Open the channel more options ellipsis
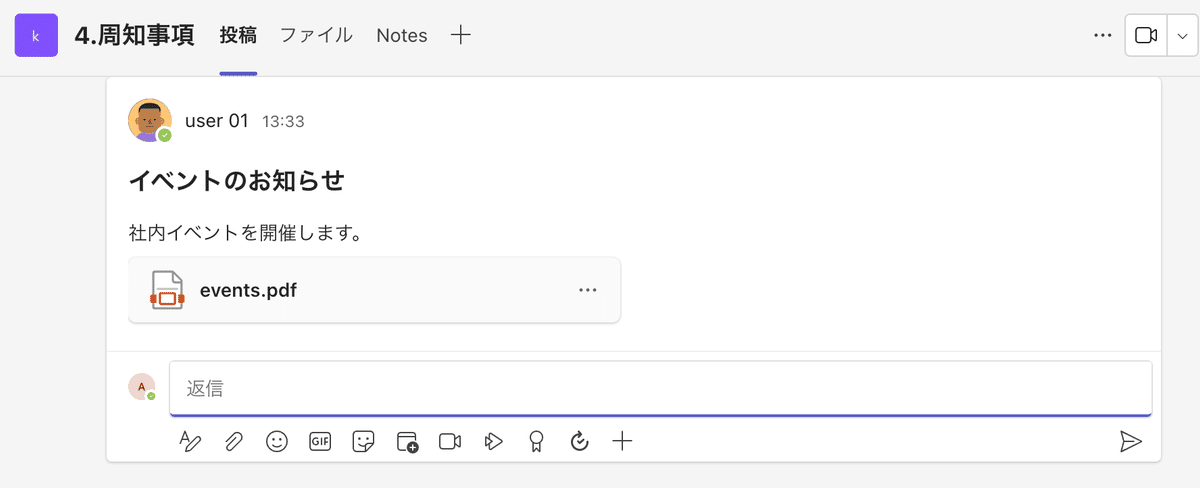Viewport: 1200px width, 488px height. [x=1103, y=36]
